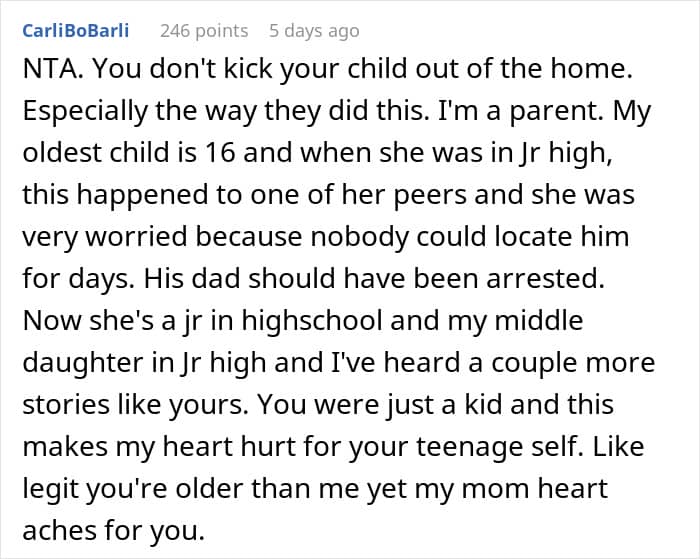
Task: Click the '5 days ago' timestamp
Action: 314,31
